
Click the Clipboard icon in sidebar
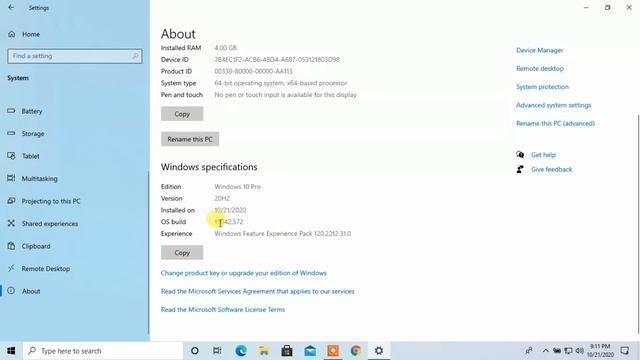[x=11, y=246]
